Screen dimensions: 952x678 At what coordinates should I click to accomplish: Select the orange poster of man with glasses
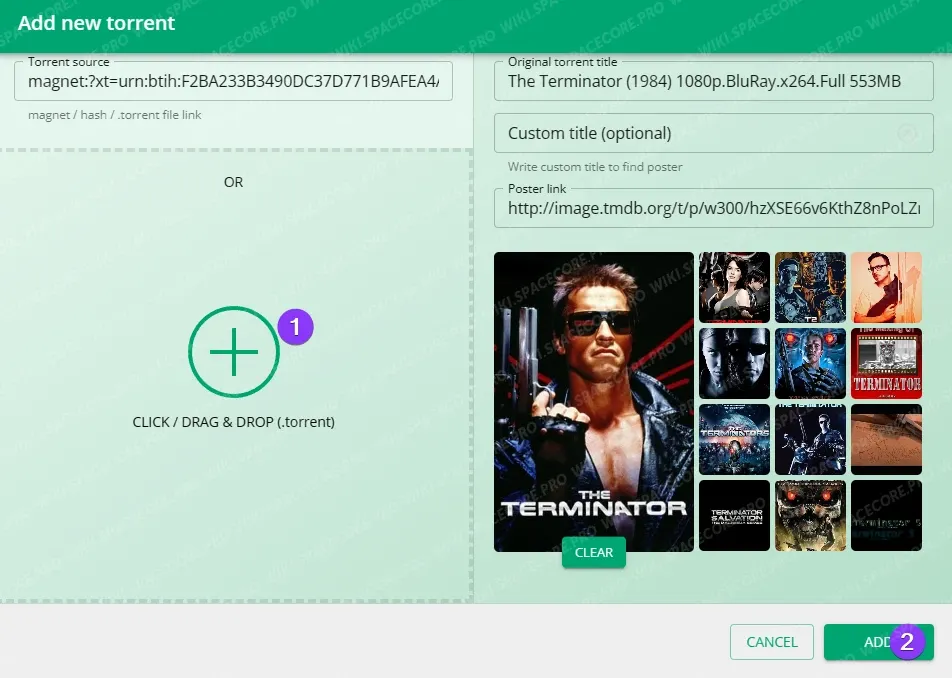point(886,288)
